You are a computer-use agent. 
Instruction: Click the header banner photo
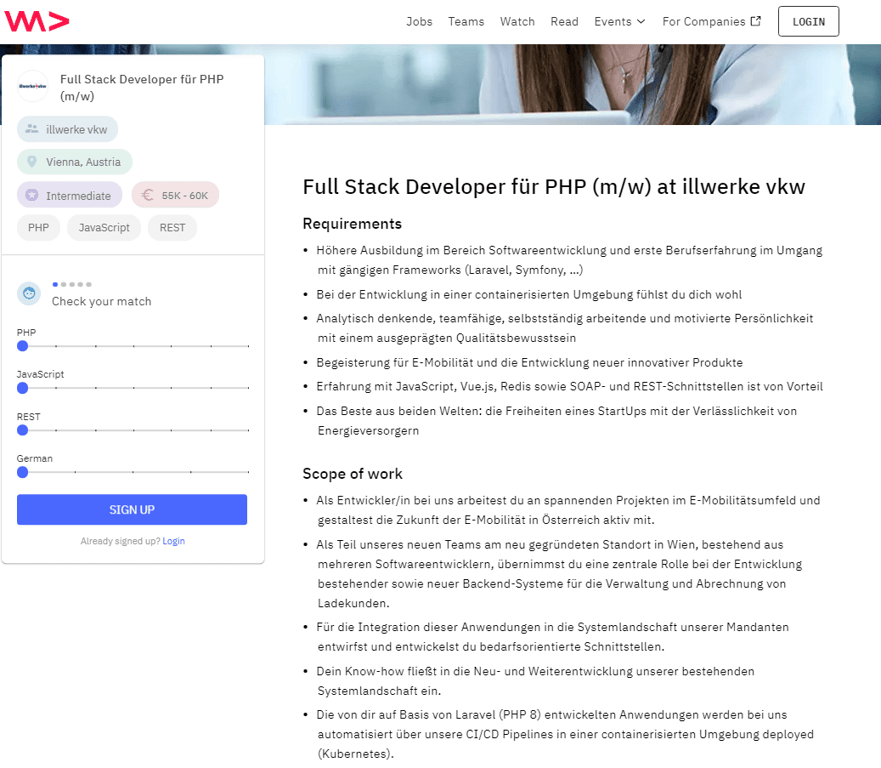click(x=573, y=84)
